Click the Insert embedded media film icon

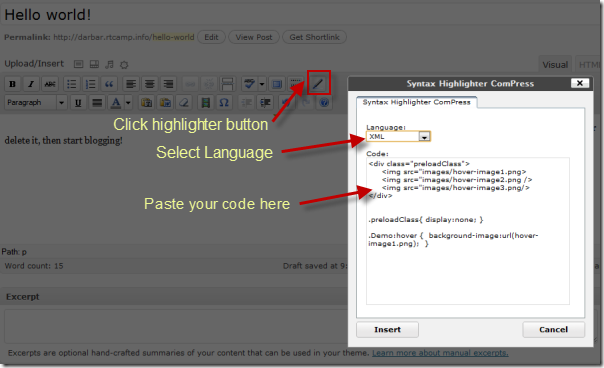tap(206, 103)
